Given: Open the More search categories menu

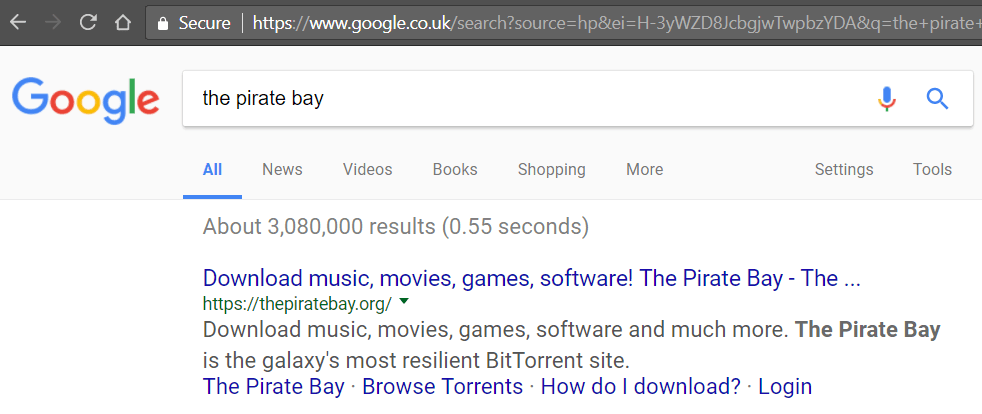Looking at the screenshot, I should pyautogui.click(x=644, y=170).
